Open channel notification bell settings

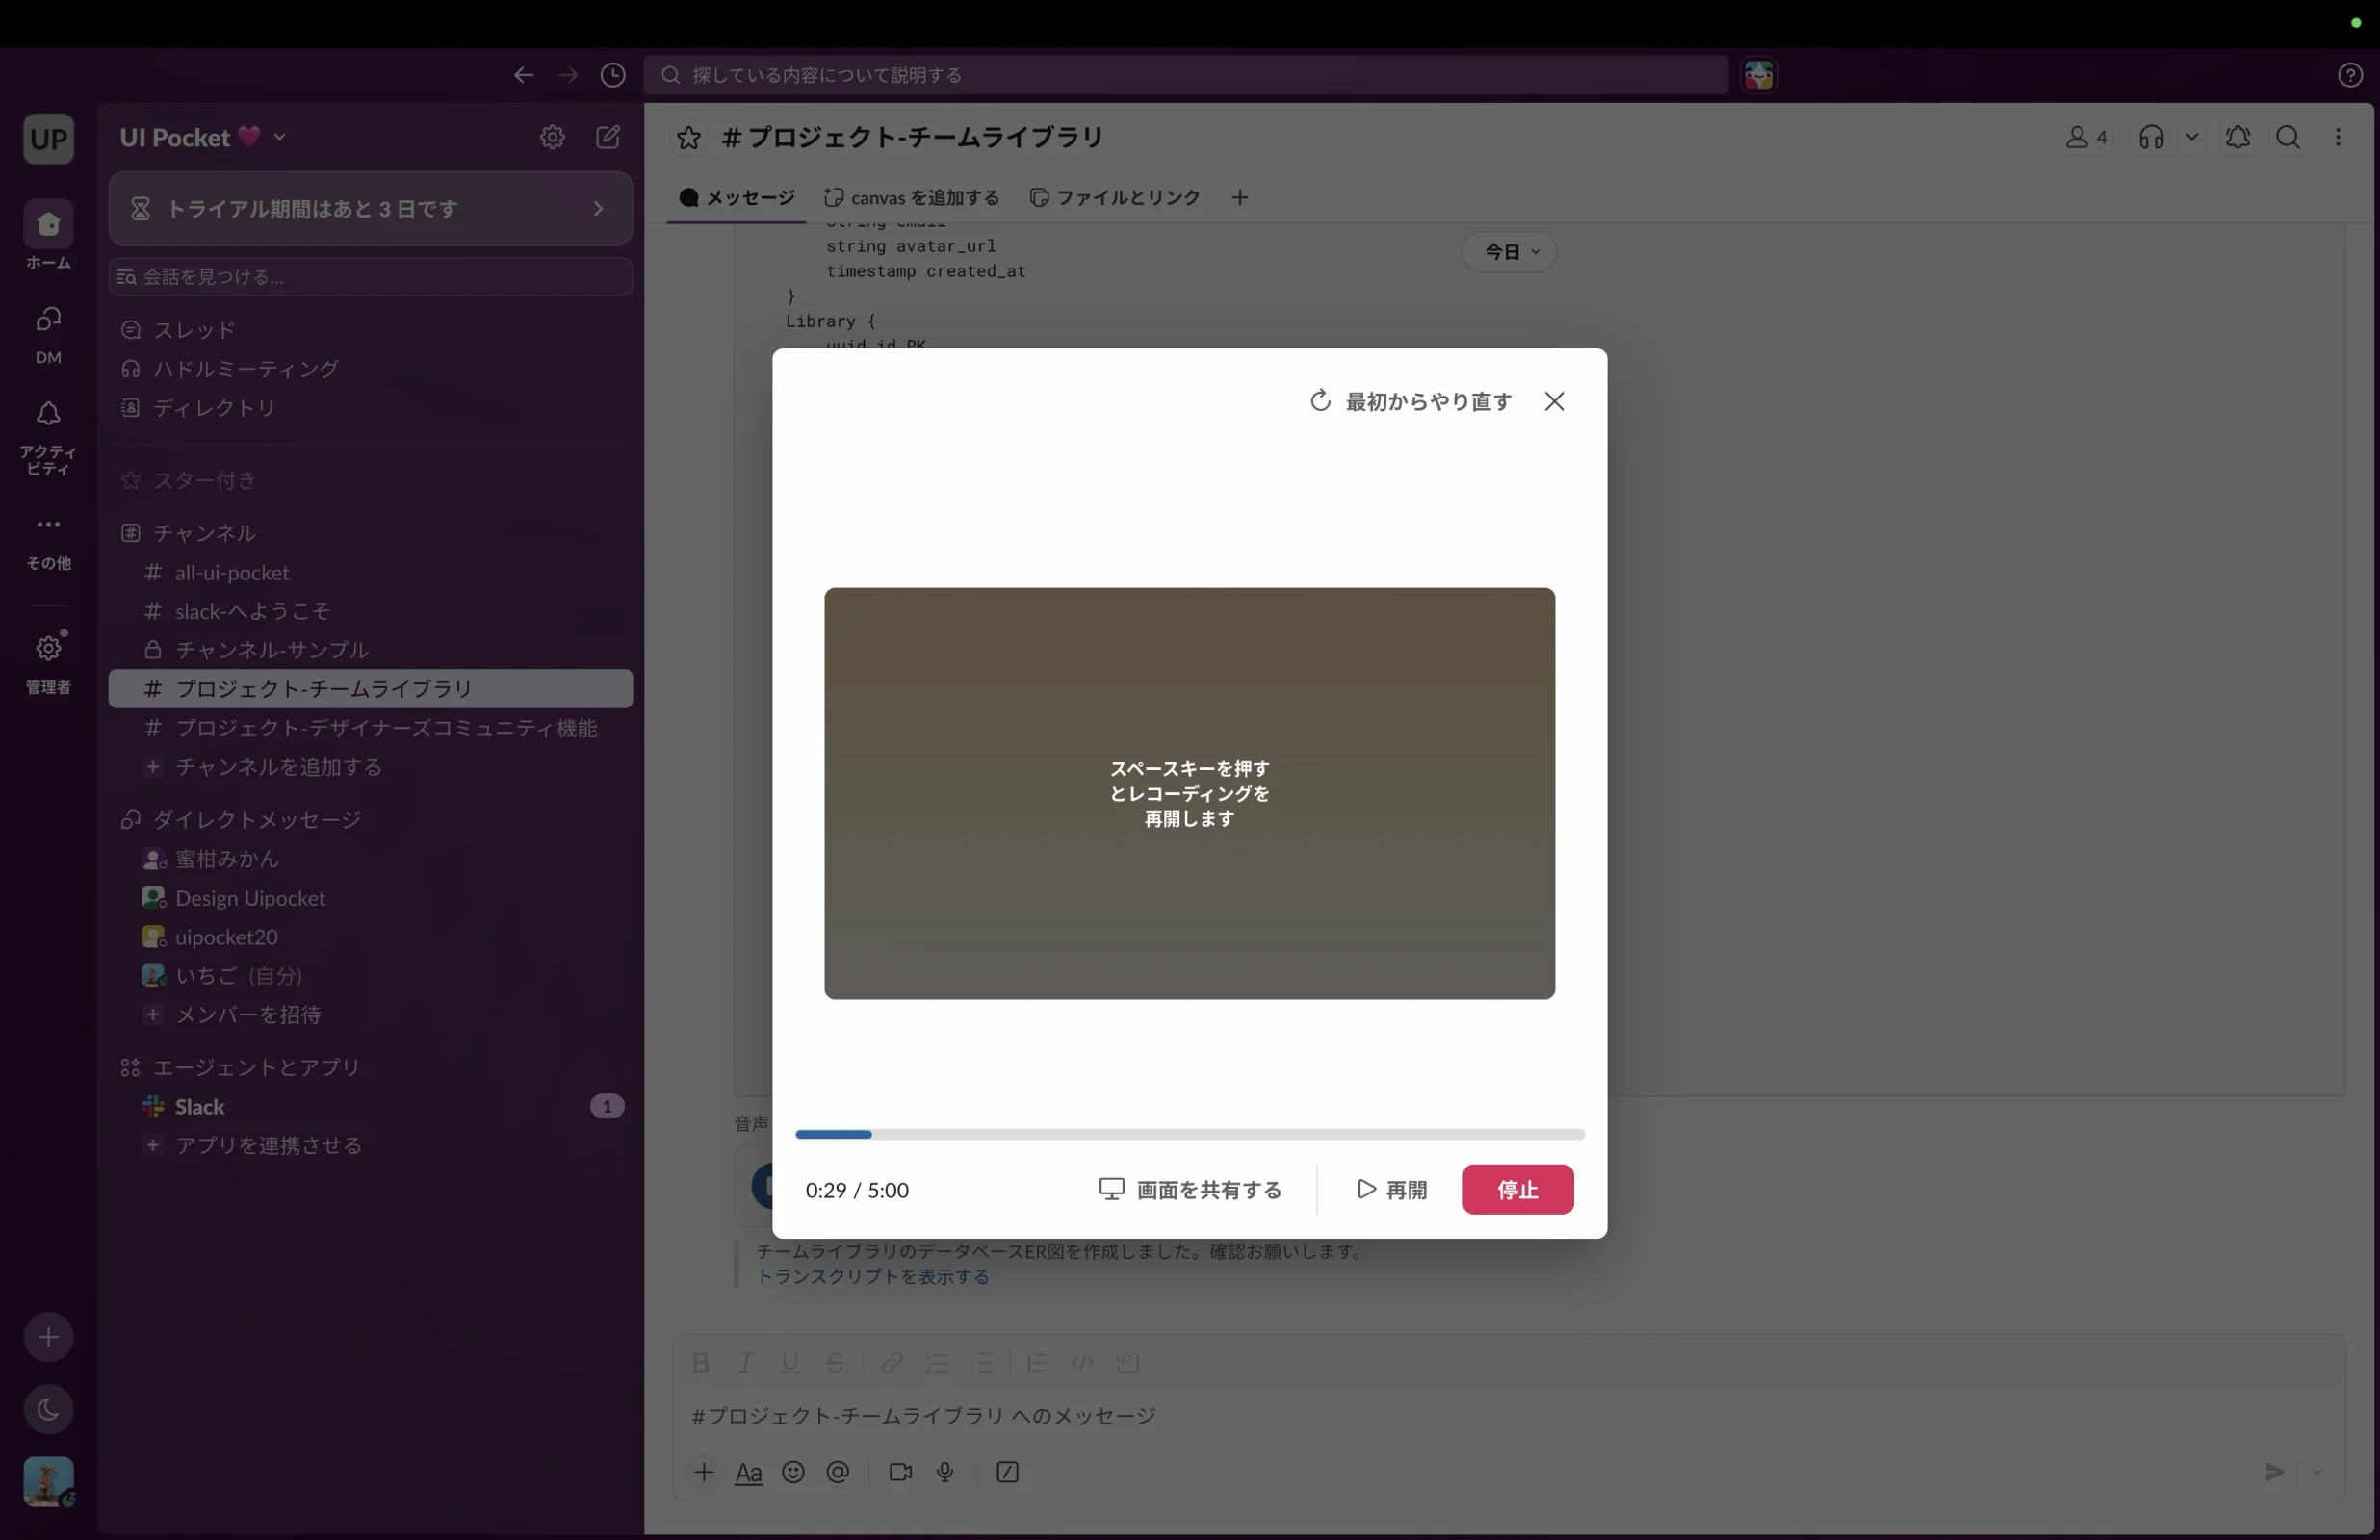click(2238, 137)
